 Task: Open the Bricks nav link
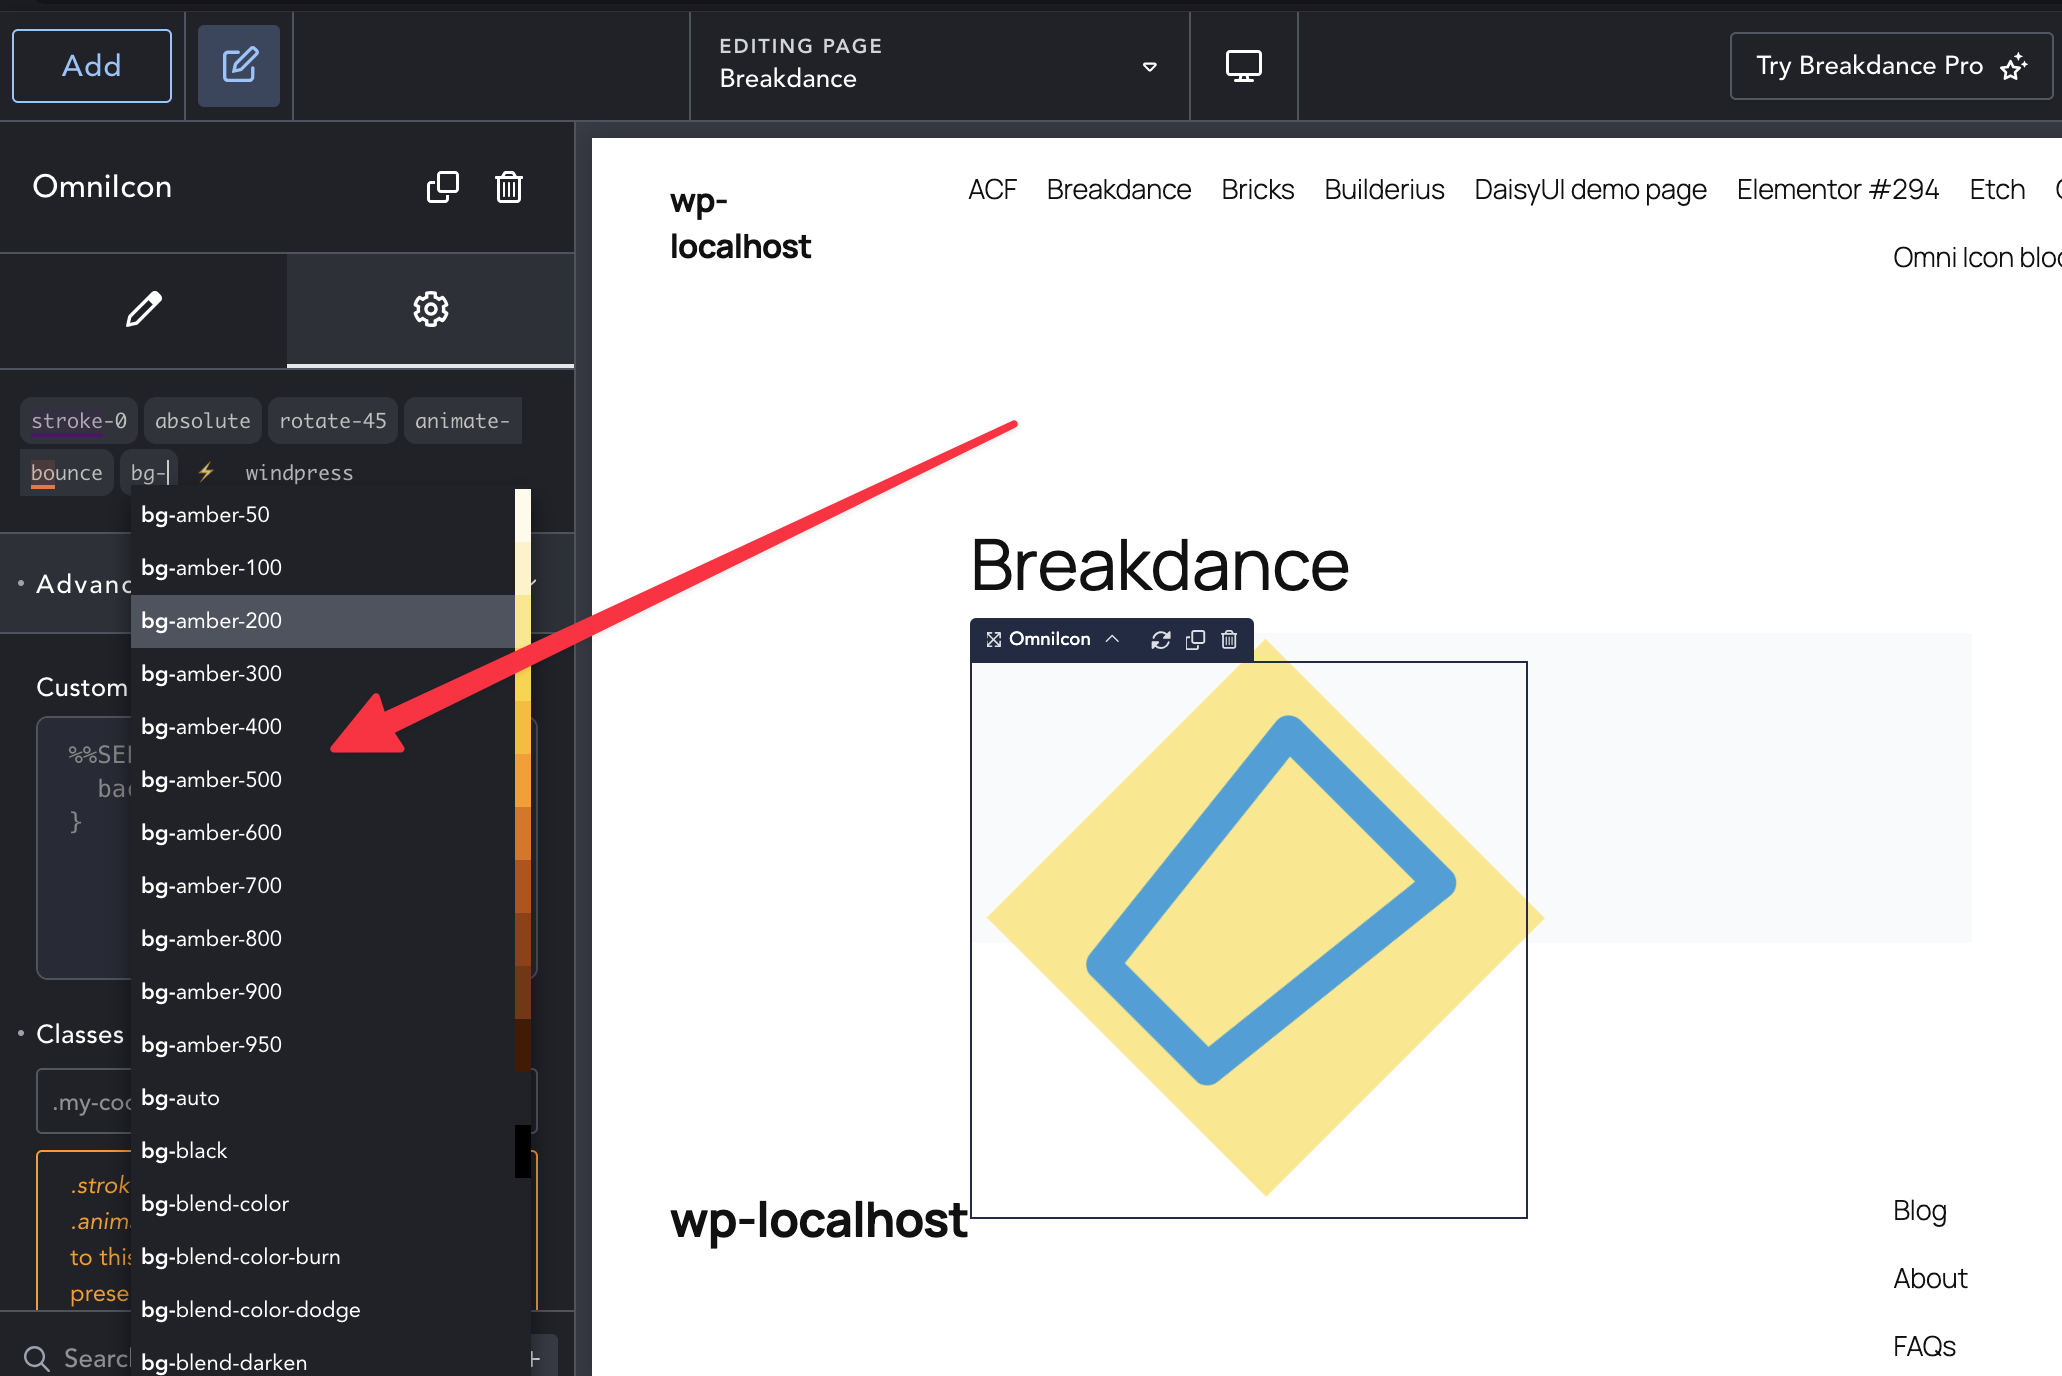point(1258,190)
